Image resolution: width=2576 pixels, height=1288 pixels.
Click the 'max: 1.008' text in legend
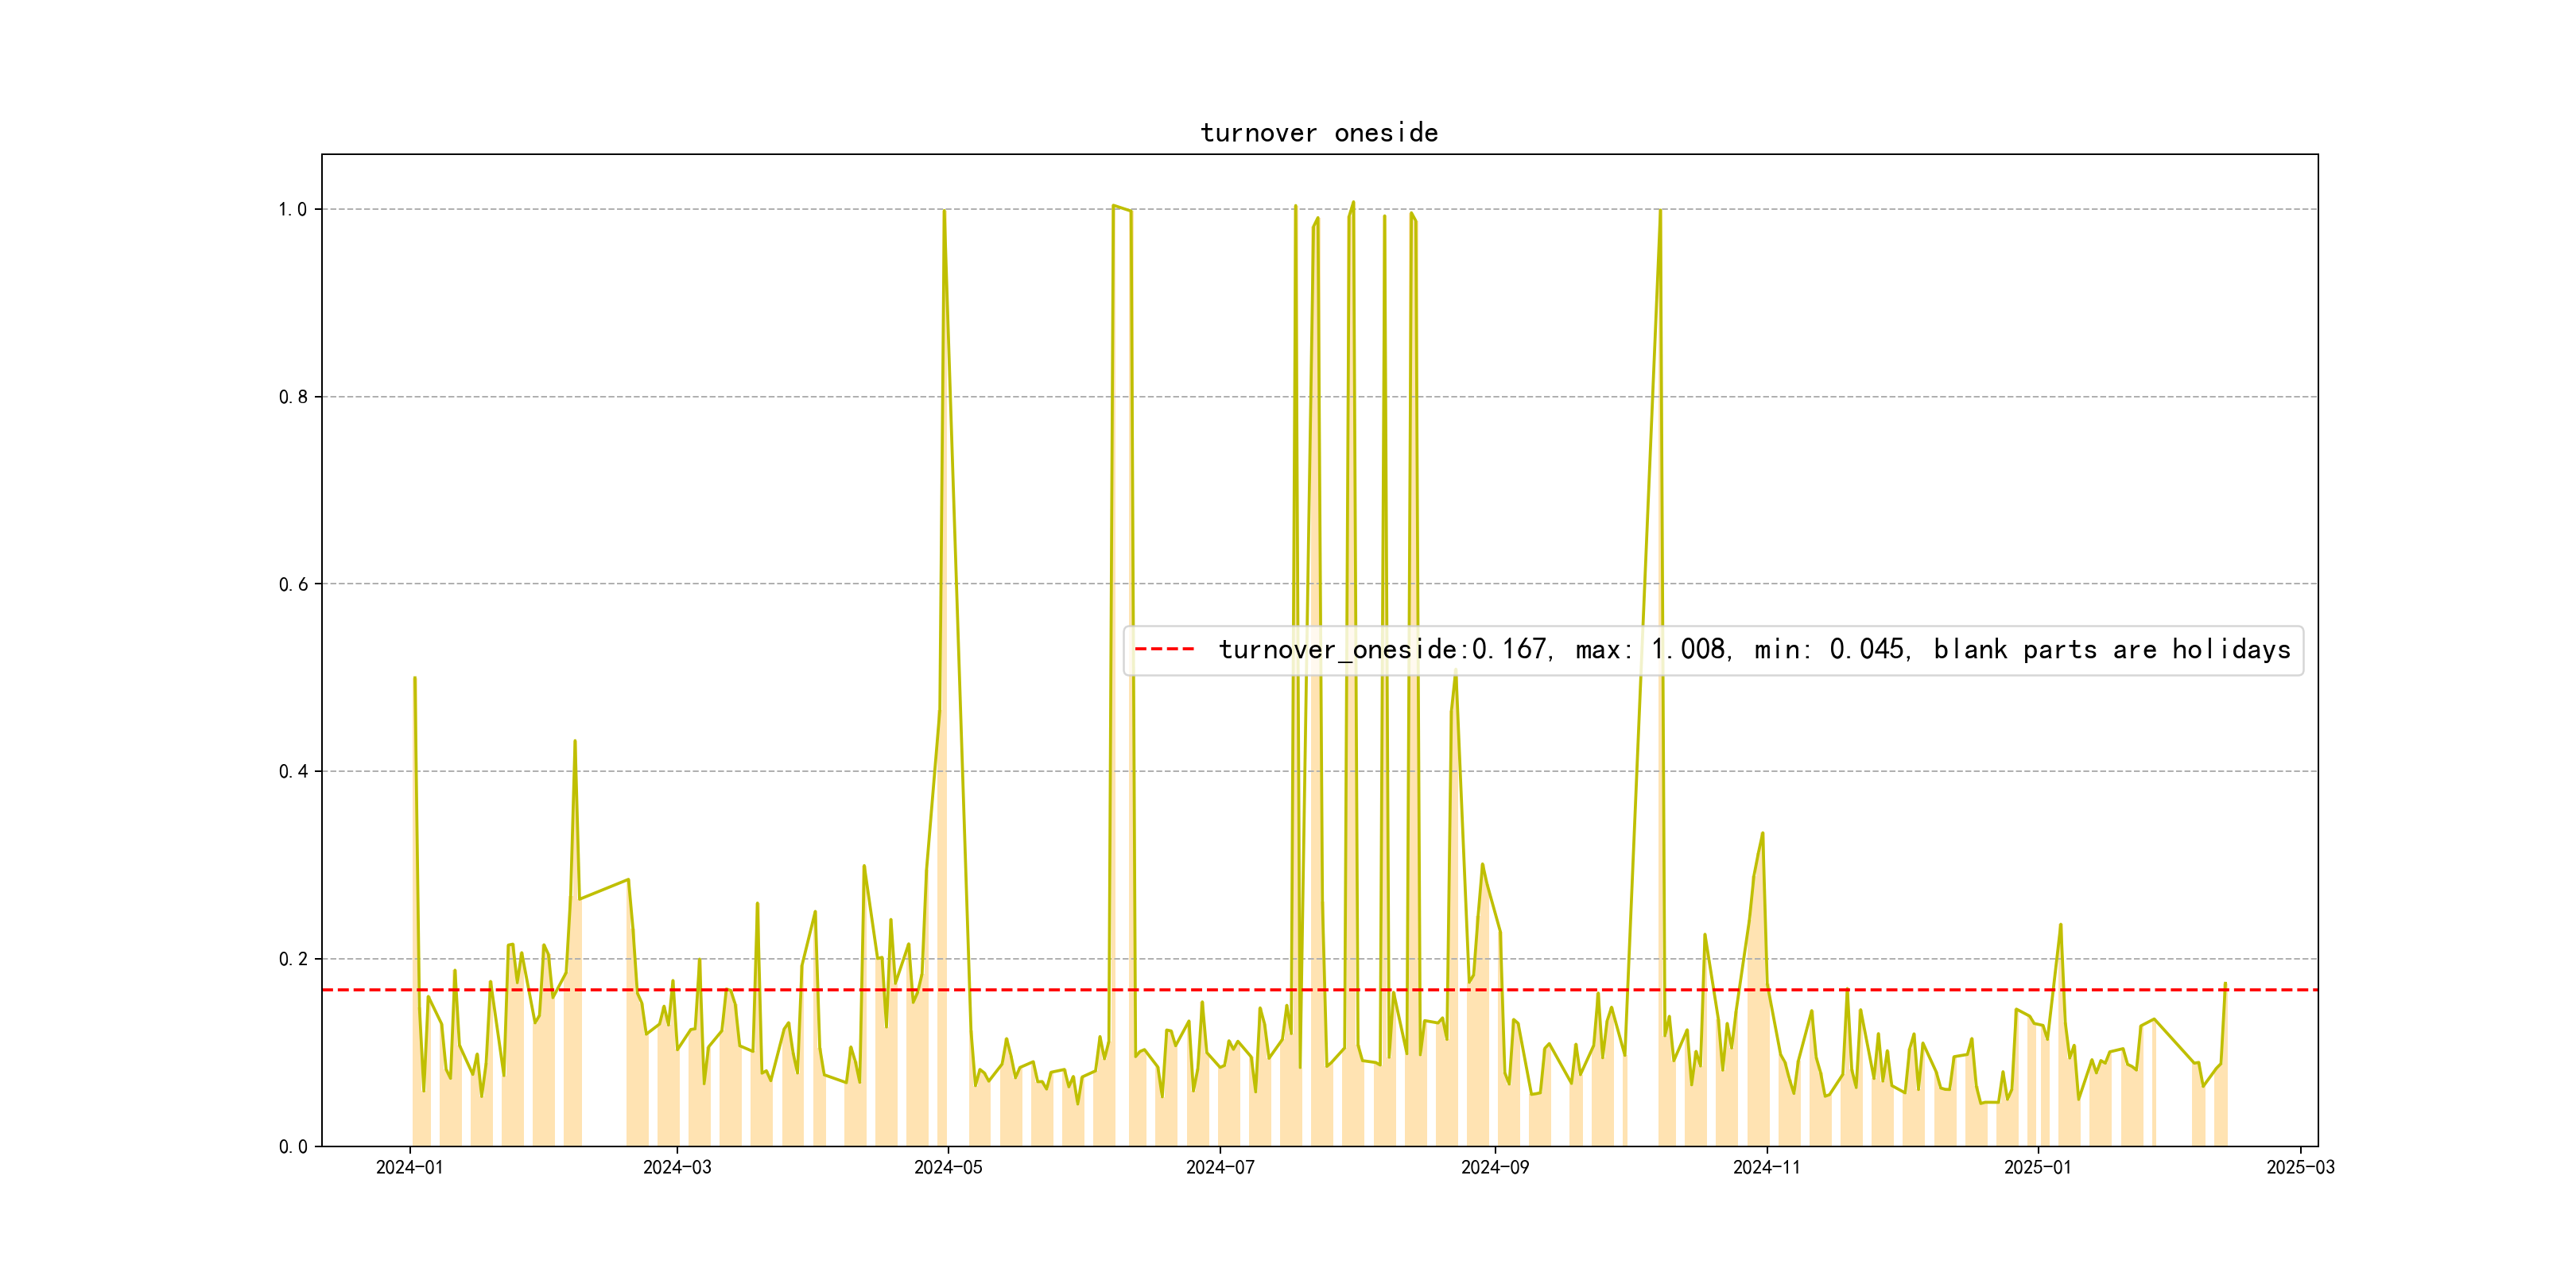1652,650
